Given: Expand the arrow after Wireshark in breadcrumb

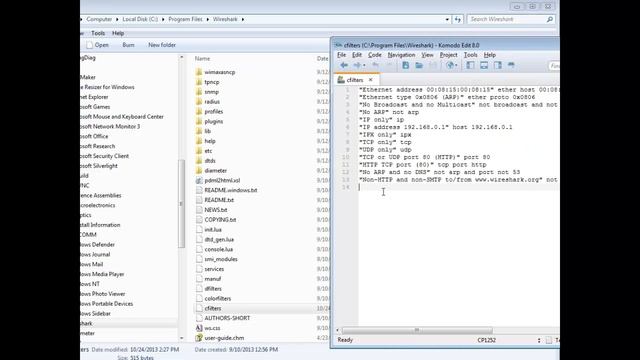Looking at the screenshot, I should pos(243,19).
